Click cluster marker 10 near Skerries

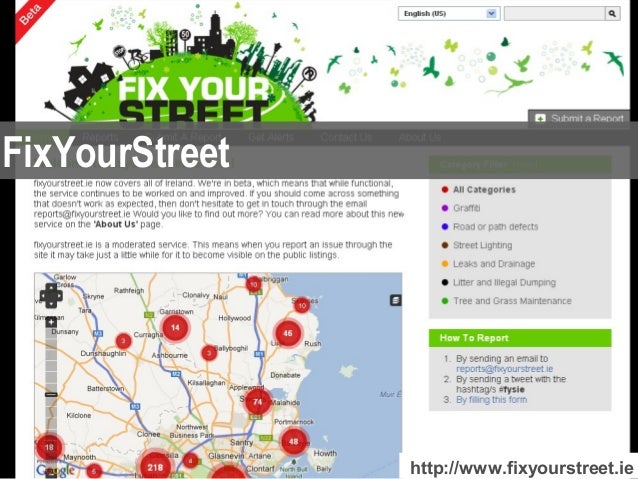pos(302,305)
